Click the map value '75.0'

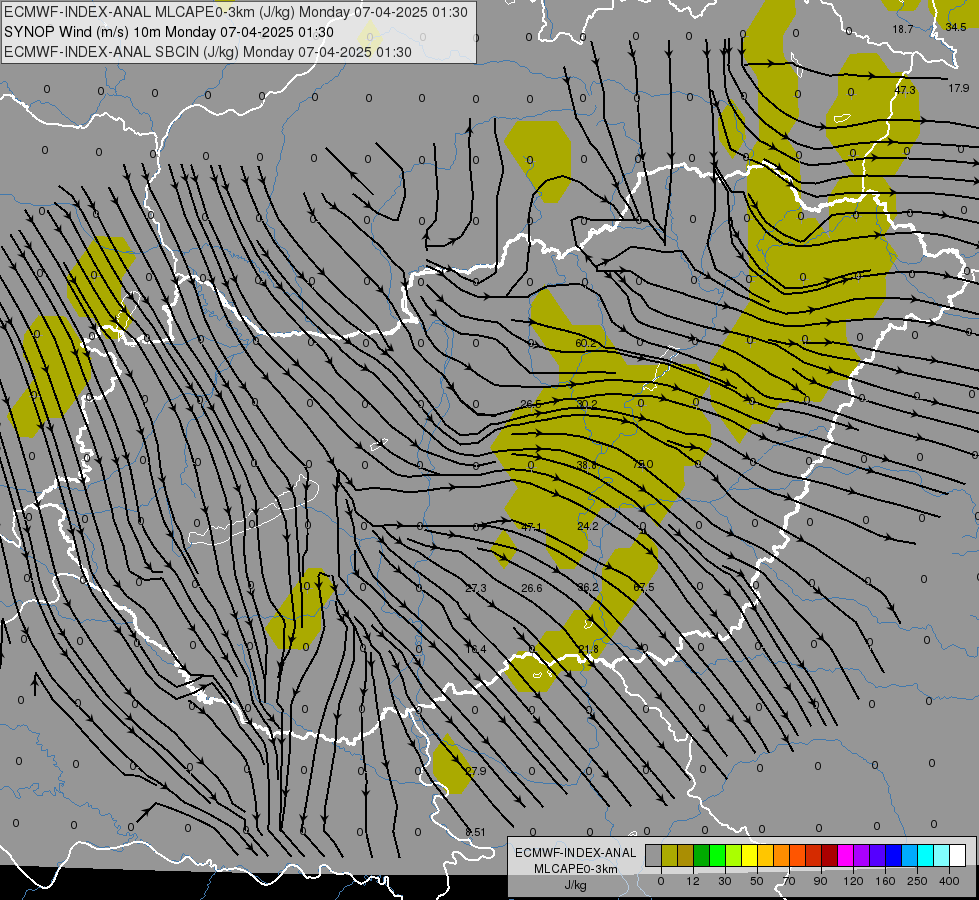pyautogui.click(x=643, y=464)
